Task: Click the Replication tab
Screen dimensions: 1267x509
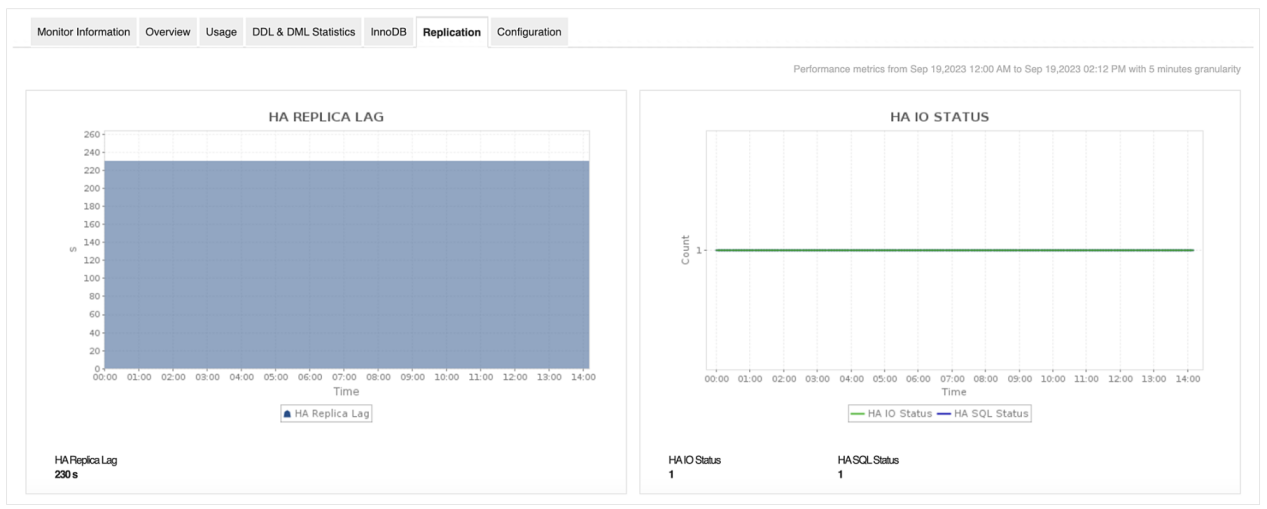Action: coord(451,32)
